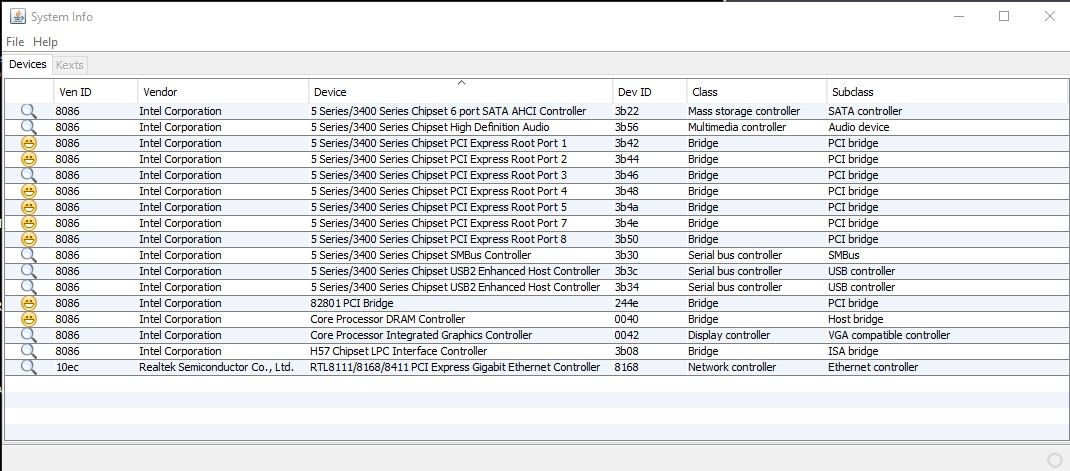This screenshot has height=471, width=1070.
Task: Sort by the Class column header
Action: tap(757, 91)
